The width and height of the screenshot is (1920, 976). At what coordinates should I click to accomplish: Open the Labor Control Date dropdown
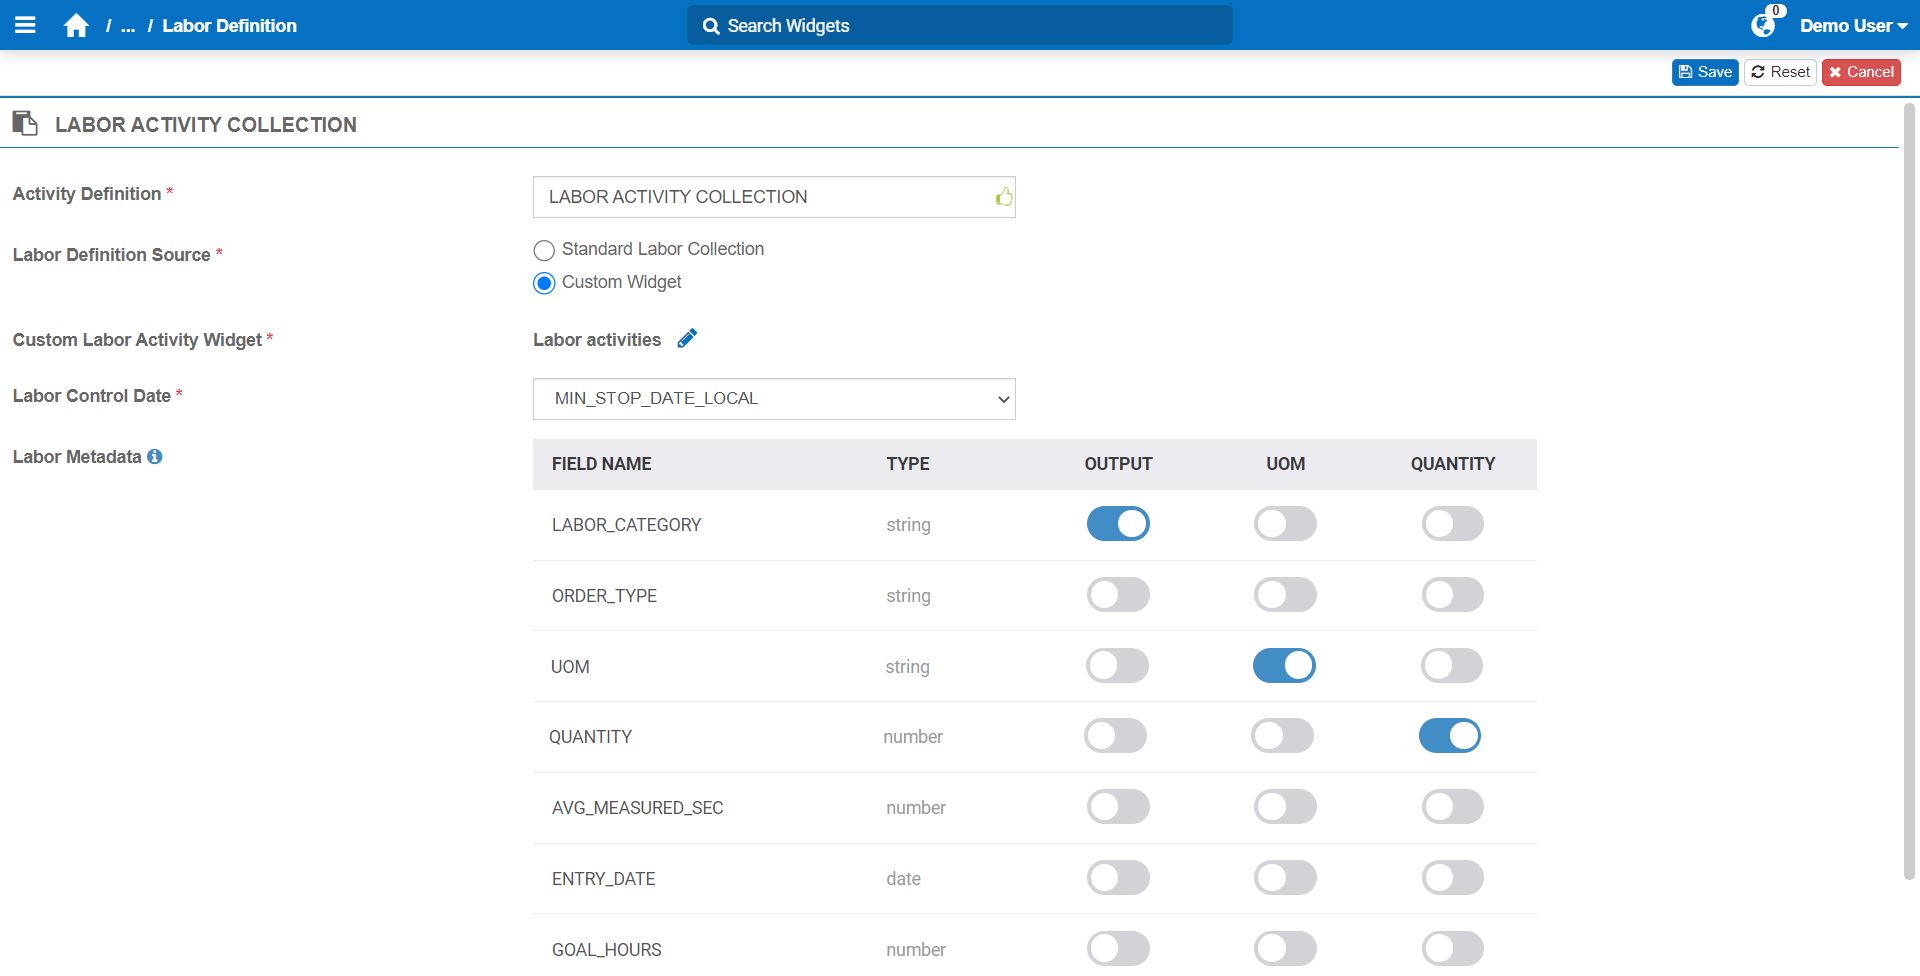coord(774,399)
